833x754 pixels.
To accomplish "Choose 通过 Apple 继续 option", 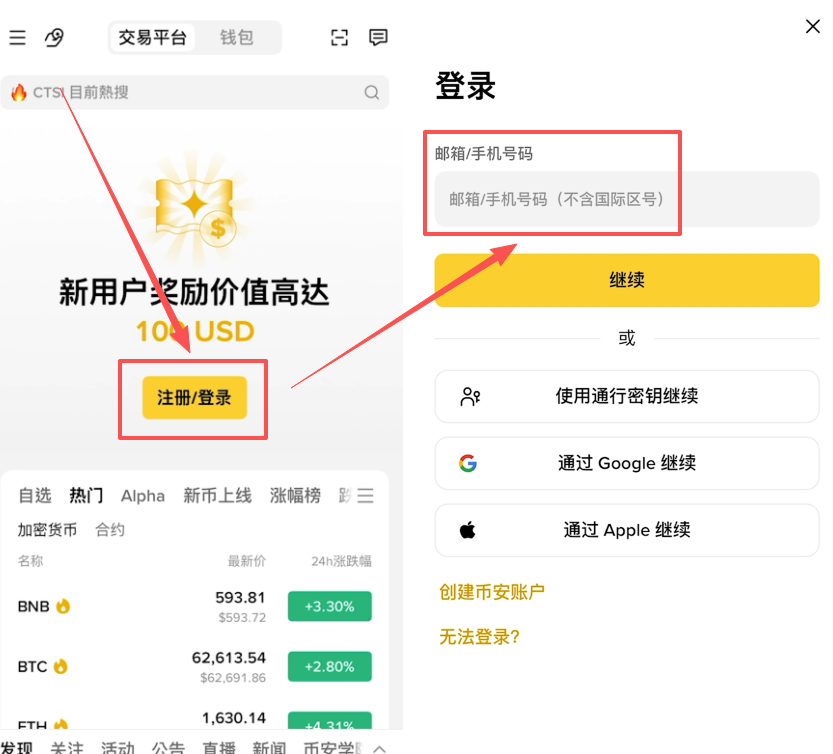I will pos(627,530).
